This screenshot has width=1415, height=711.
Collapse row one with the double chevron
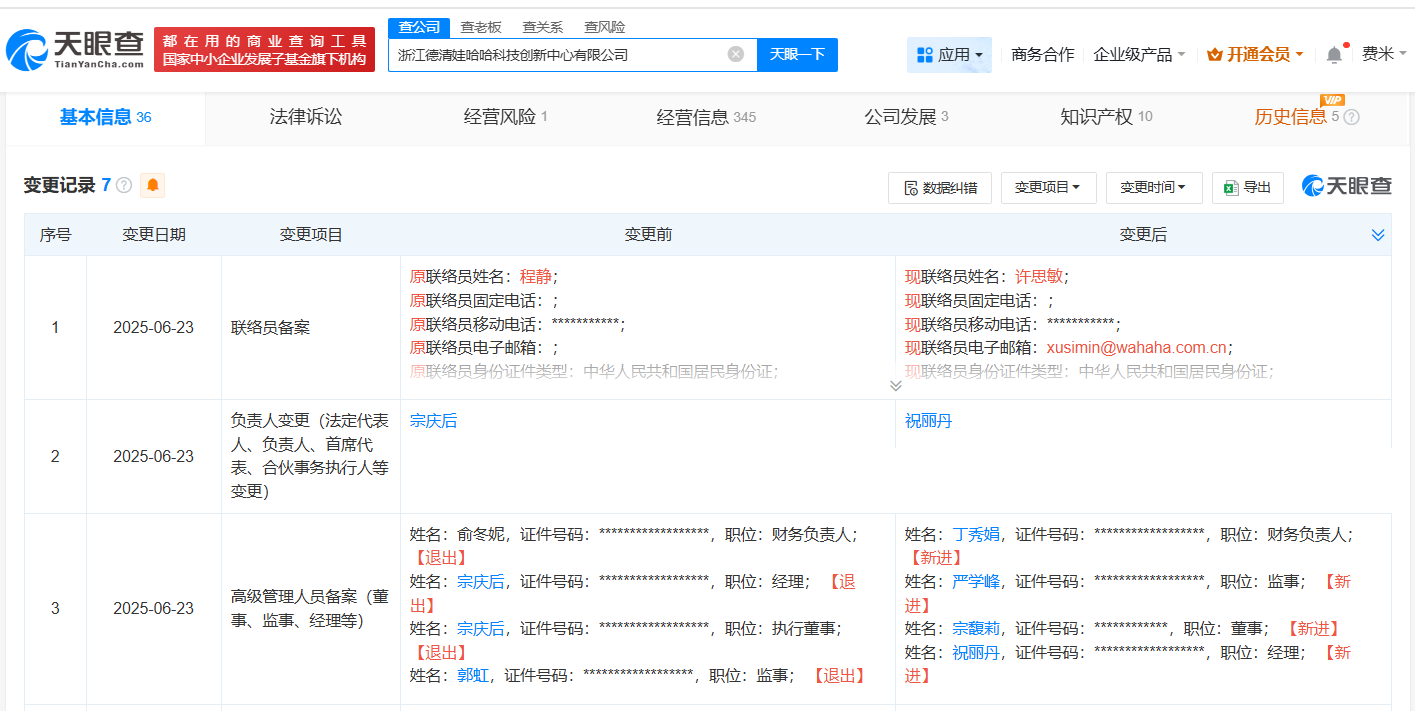(896, 384)
